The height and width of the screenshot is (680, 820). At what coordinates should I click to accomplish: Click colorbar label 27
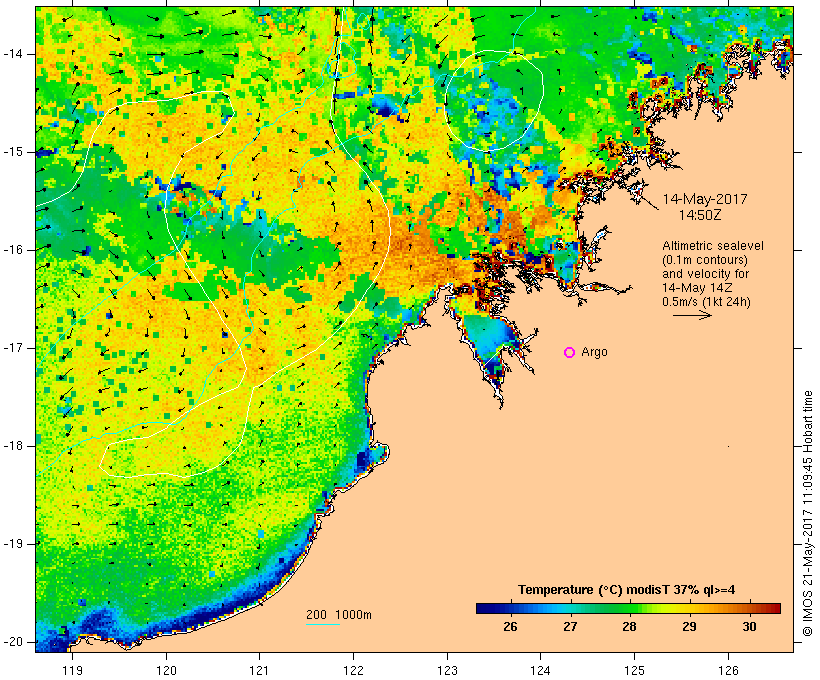[x=570, y=627]
